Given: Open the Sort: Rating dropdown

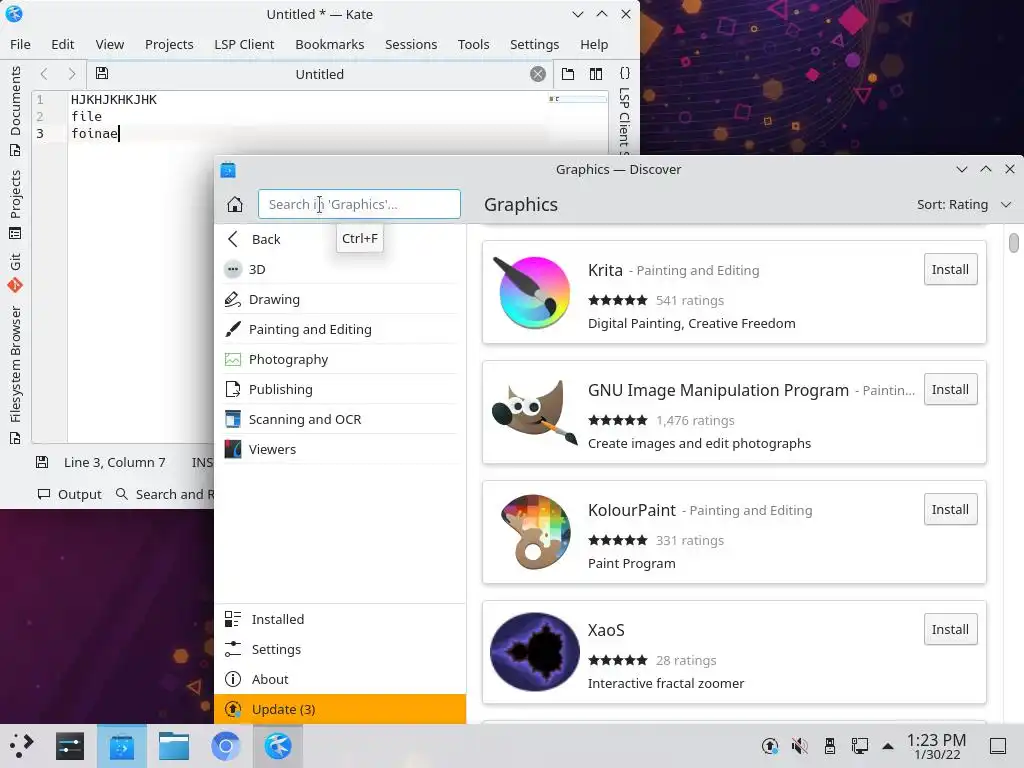Looking at the screenshot, I should tap(963, 204).
